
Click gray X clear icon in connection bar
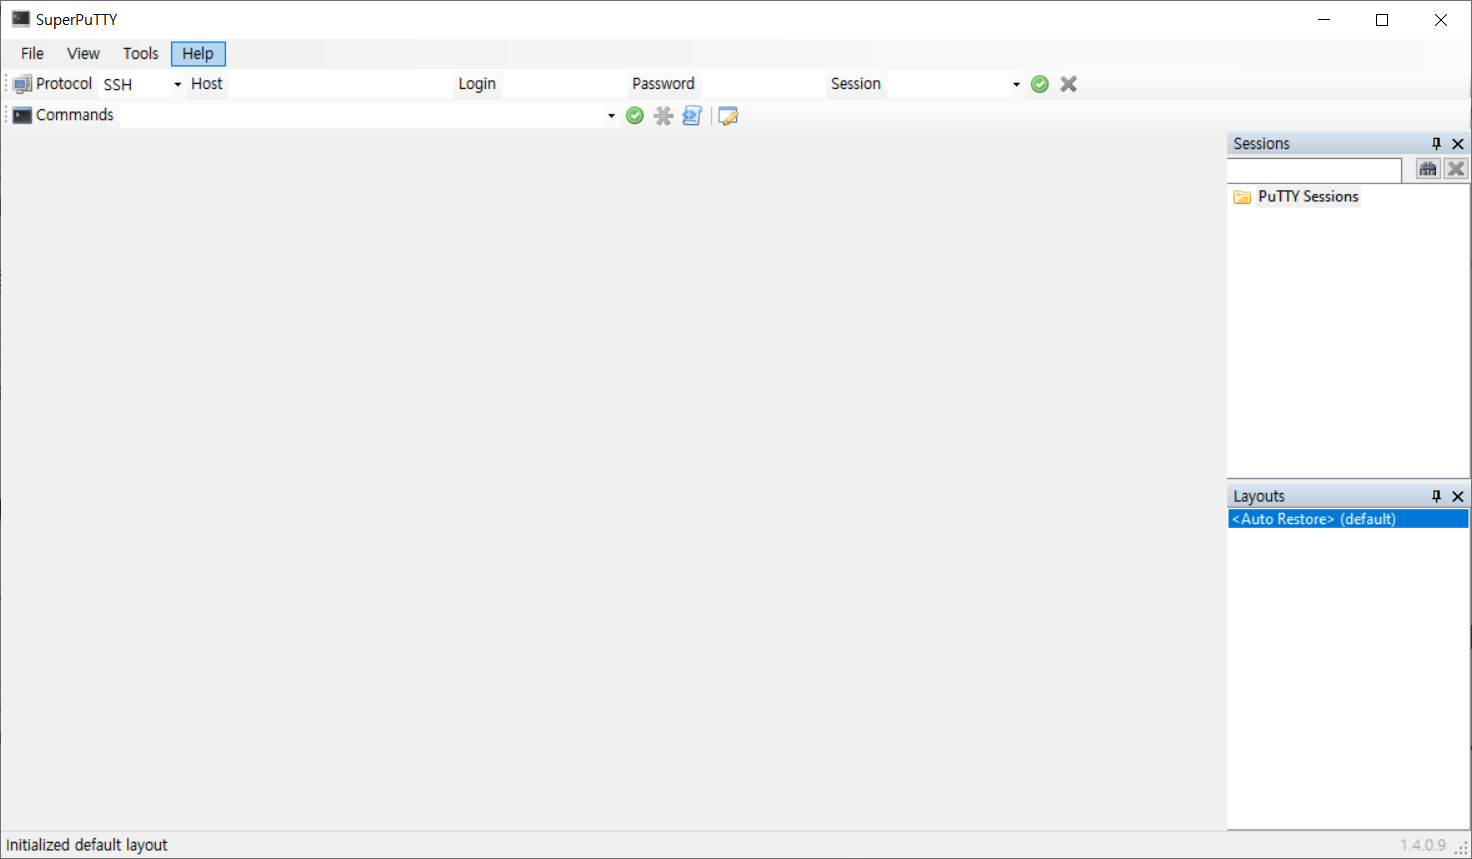[x=1069, y=84]
